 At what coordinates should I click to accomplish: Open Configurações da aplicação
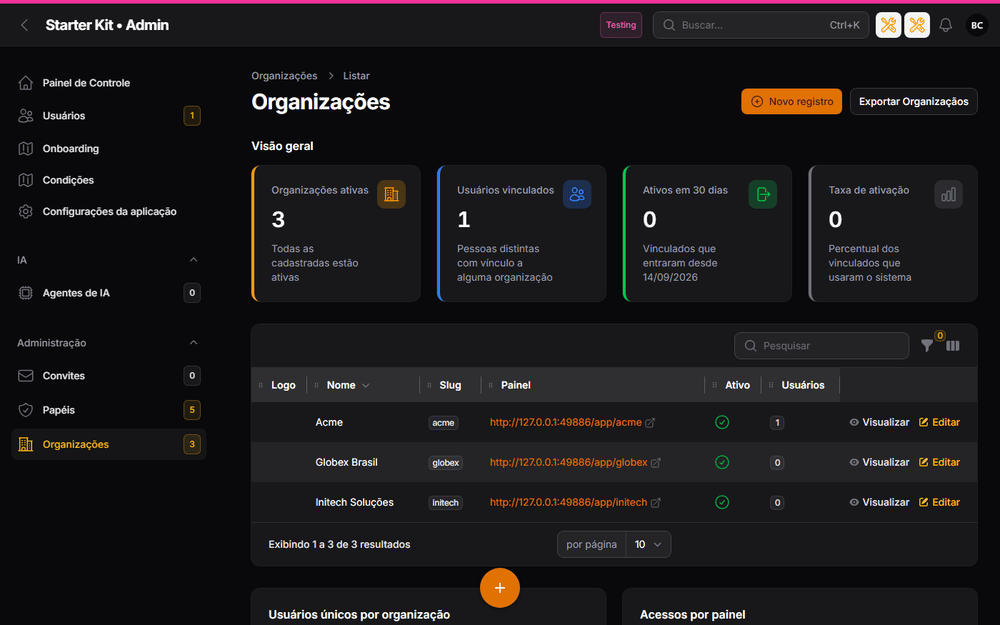click(109, 212)
